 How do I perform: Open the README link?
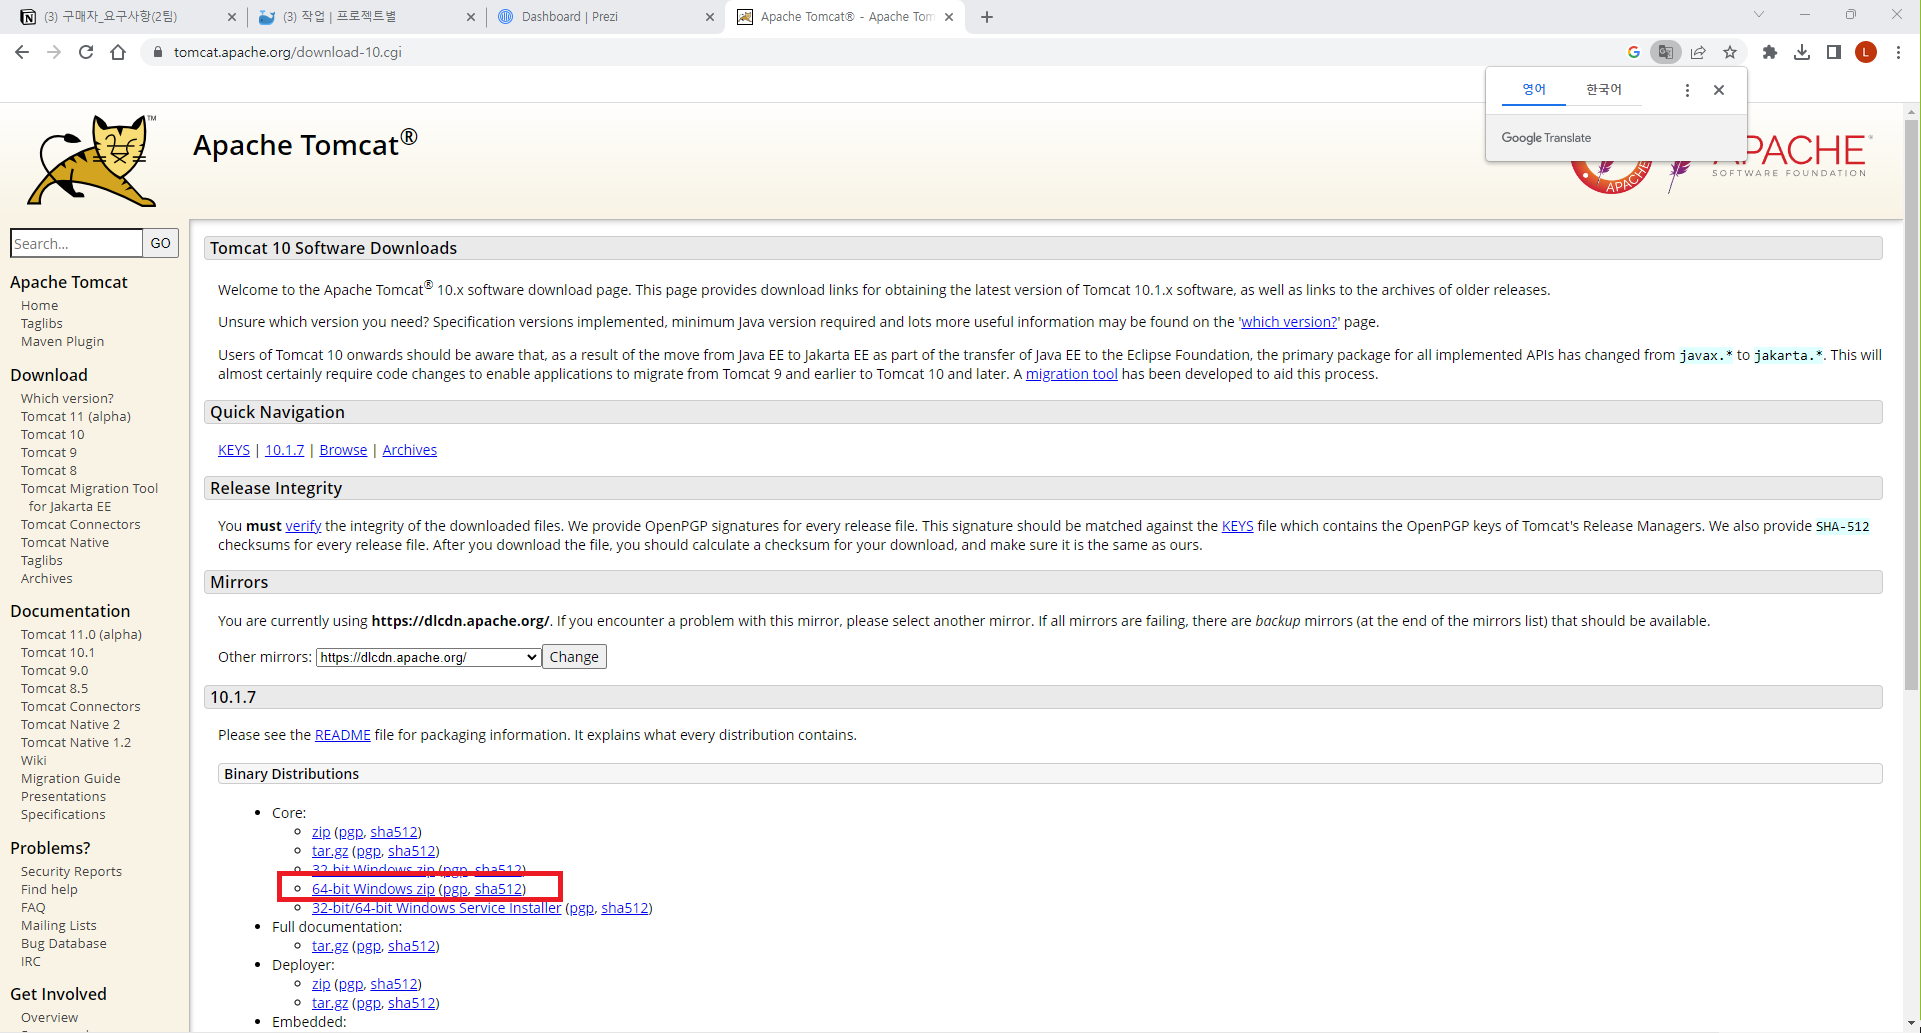click(x=342, y=735)
